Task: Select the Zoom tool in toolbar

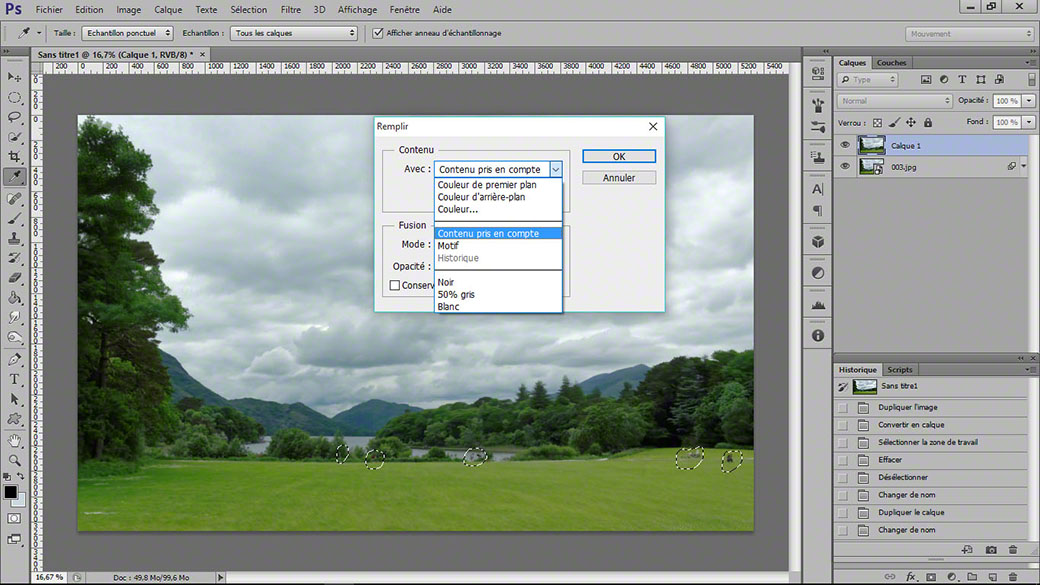Action: [x=14, y=460]
